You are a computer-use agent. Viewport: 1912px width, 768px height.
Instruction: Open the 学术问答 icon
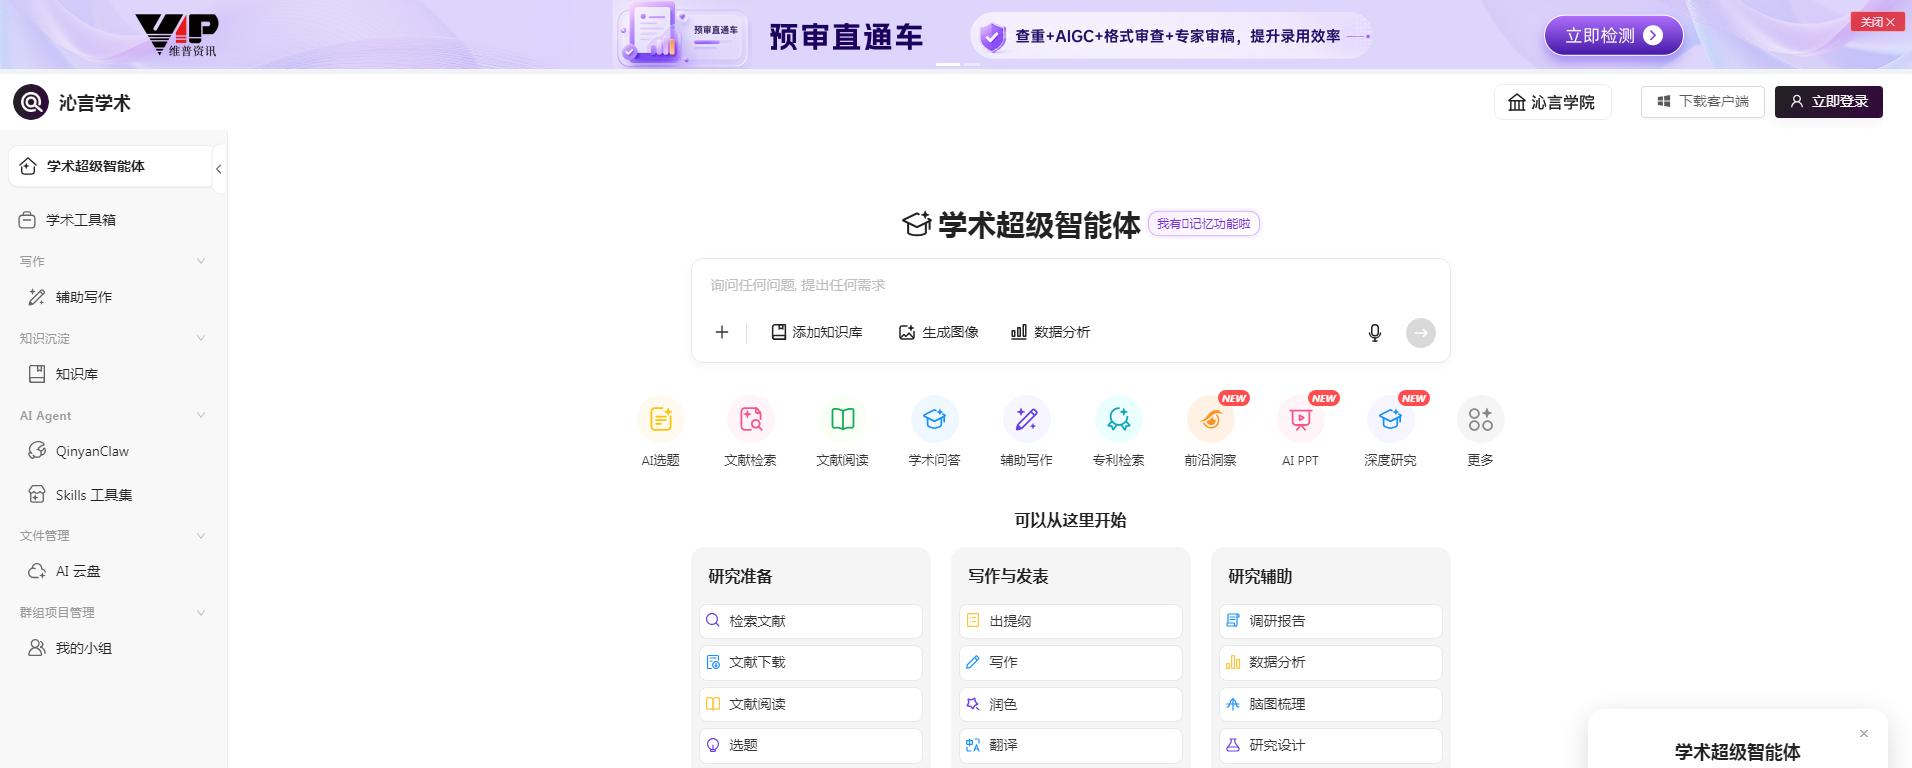coord(935,420)
